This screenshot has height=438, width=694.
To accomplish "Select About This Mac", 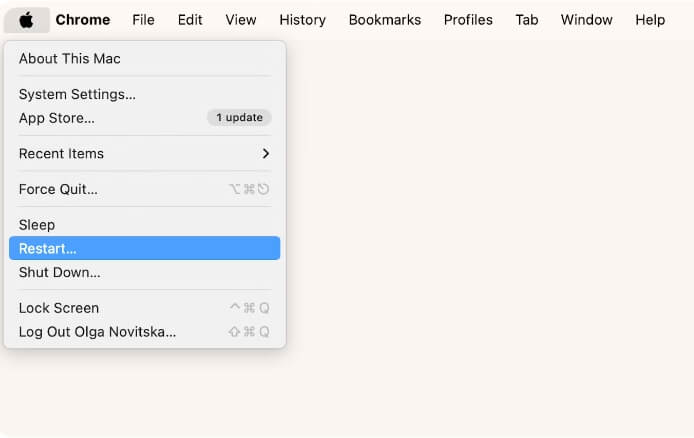I will (x=144, y=58).
